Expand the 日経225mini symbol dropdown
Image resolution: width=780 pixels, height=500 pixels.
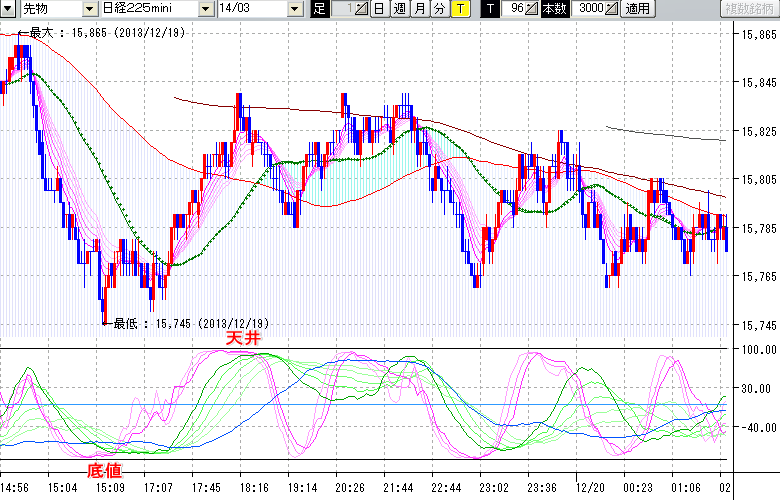tap(205, 9)
